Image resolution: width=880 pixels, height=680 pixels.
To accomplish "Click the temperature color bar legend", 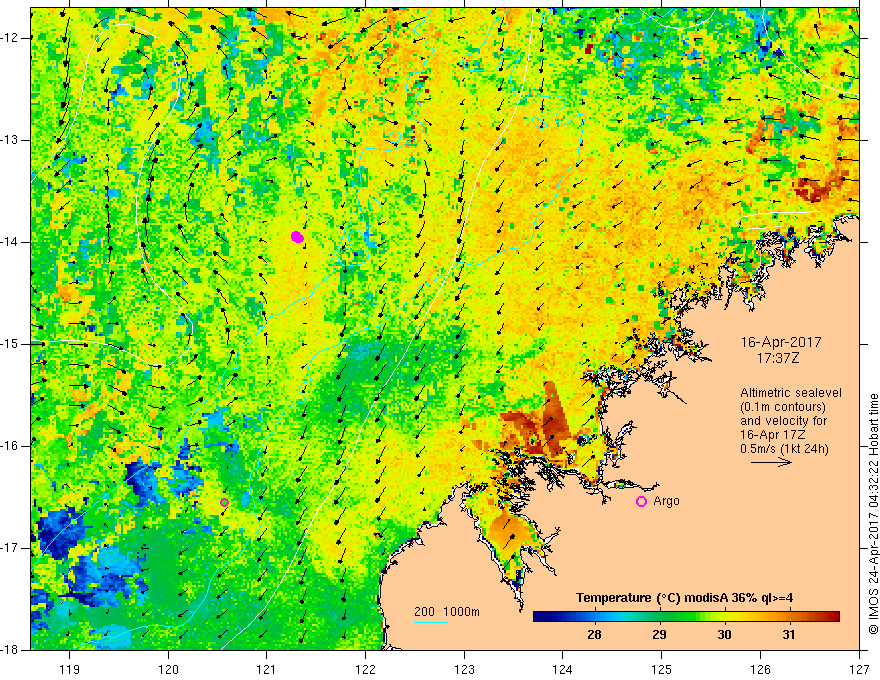I will coord(686,617).
